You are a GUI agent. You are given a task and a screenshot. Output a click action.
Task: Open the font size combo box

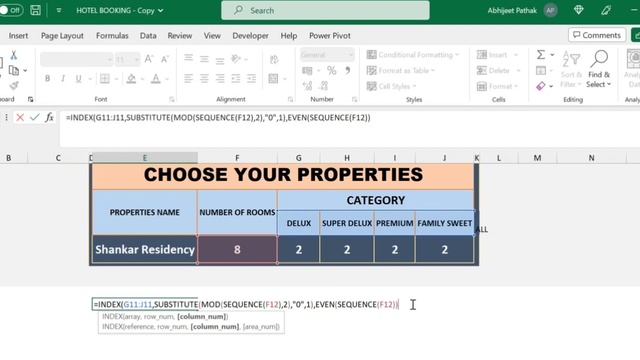click(x=127, y=60)
